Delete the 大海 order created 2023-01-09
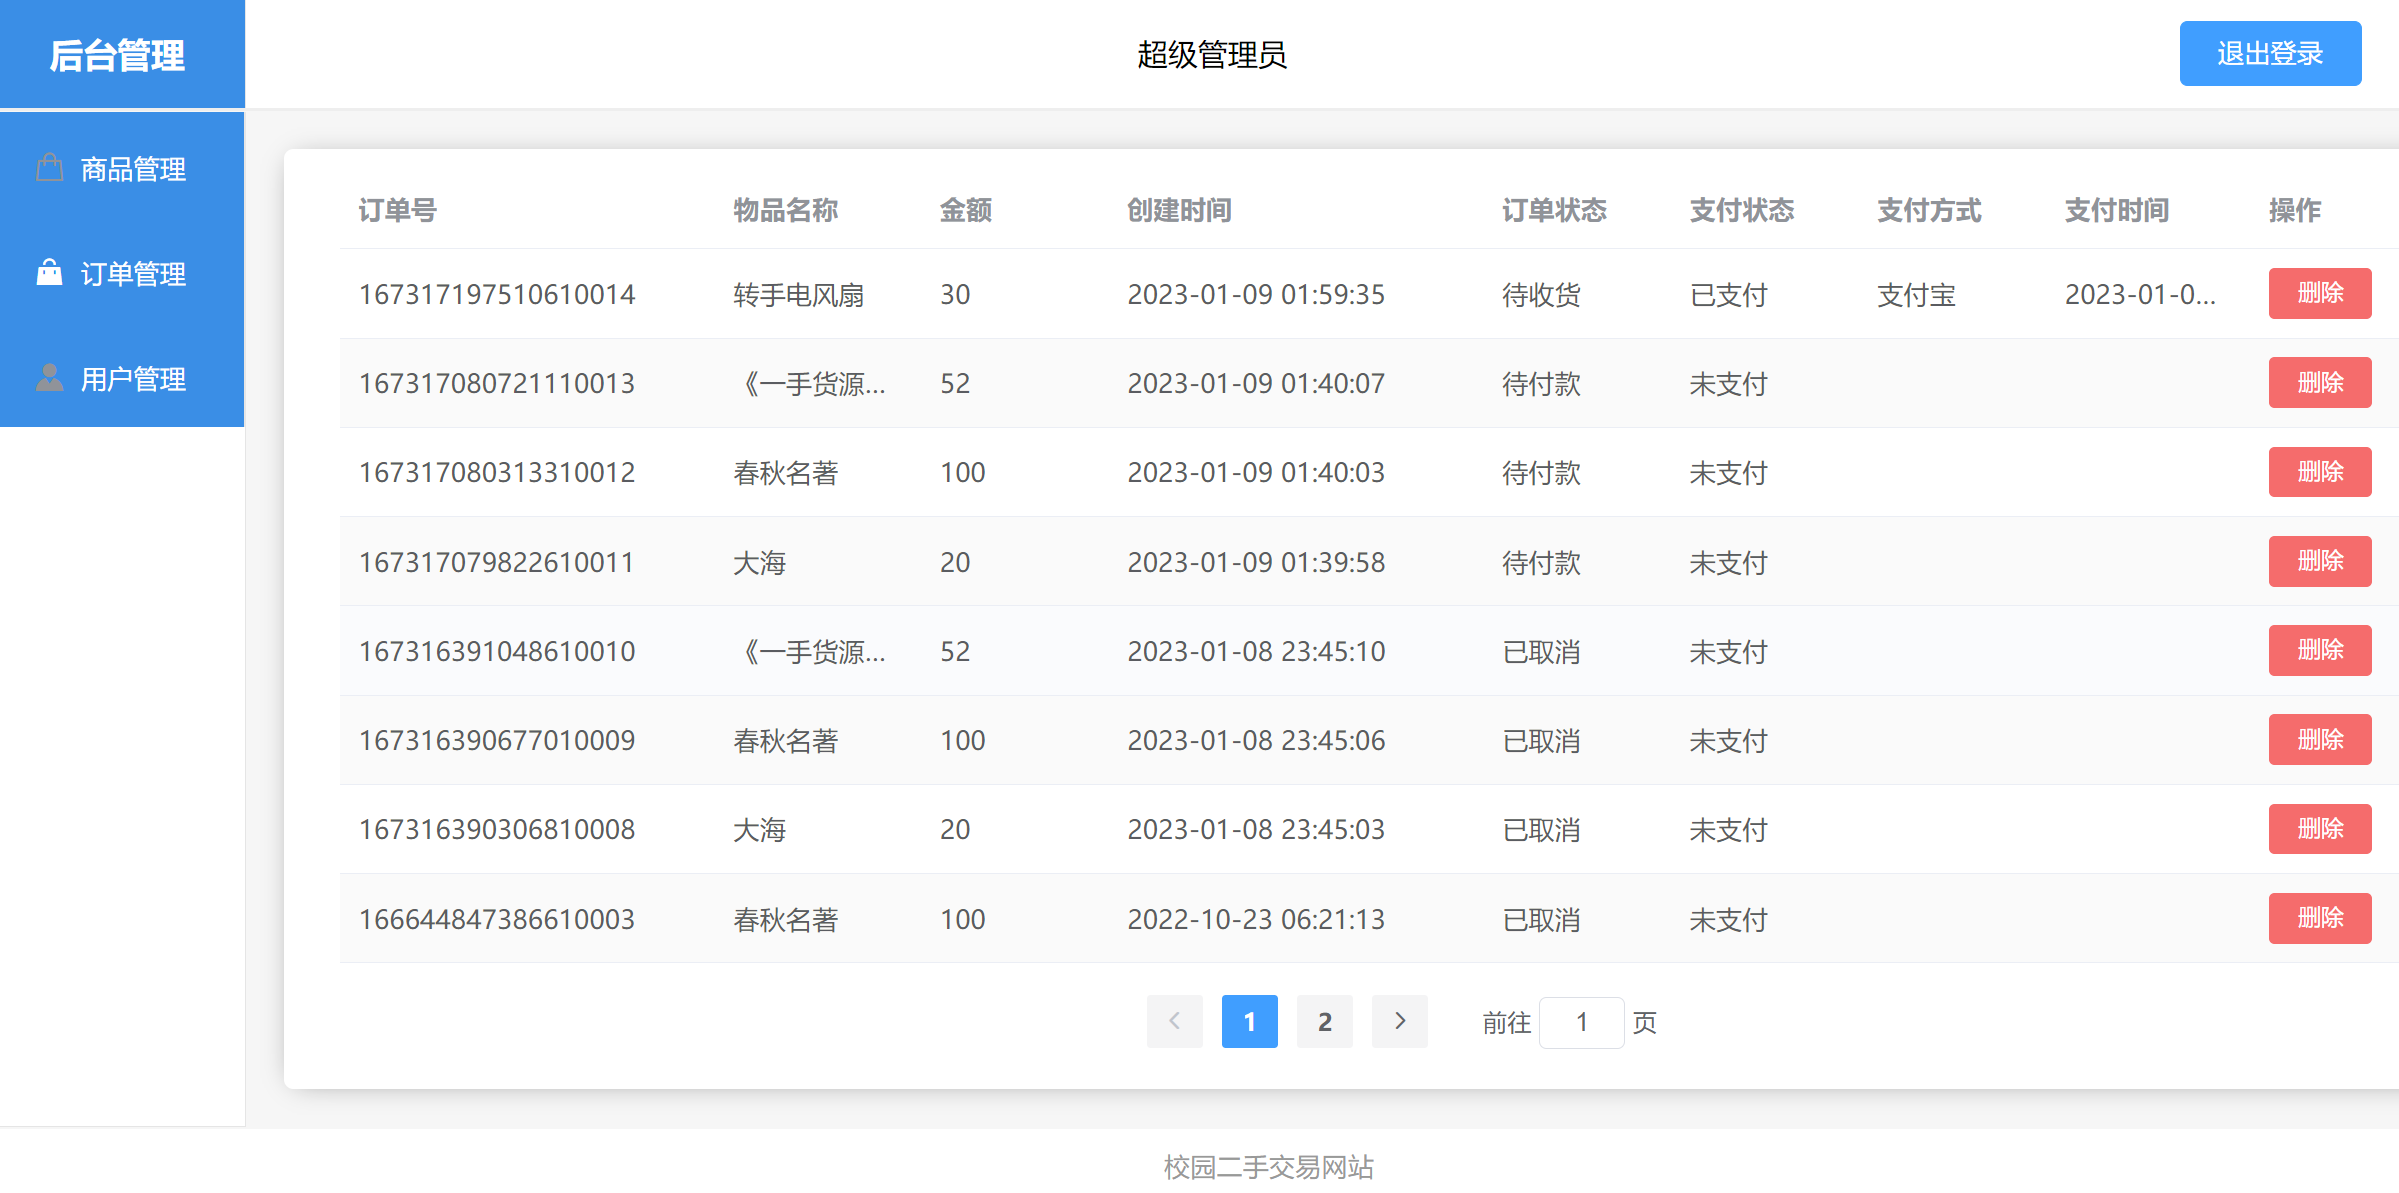 tap(2320, 561)
